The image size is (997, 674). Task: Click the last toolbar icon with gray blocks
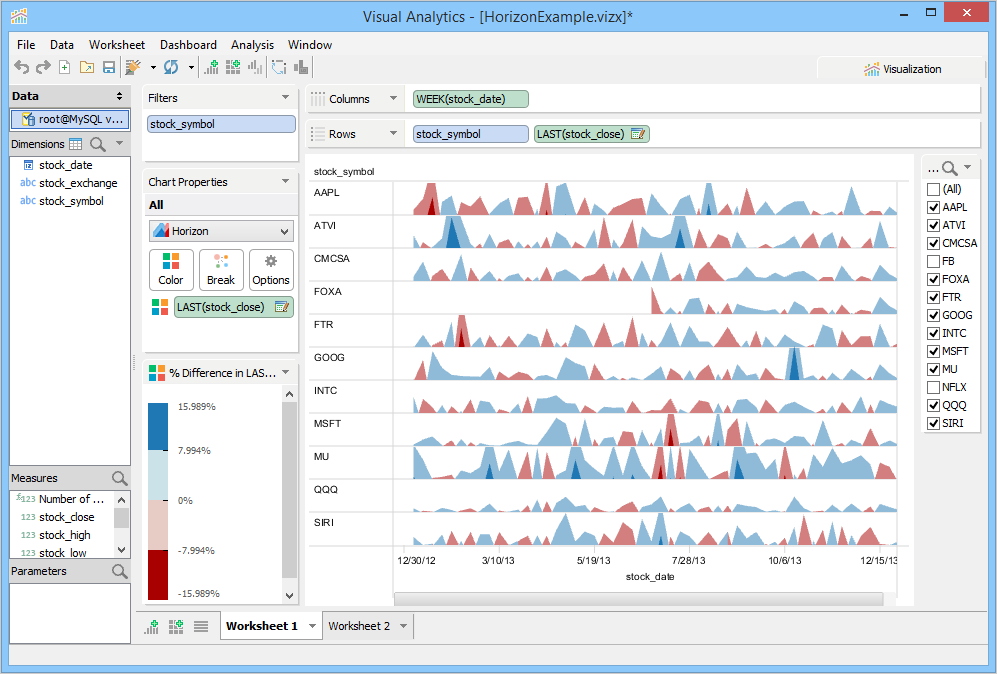[x=301, y=67]
